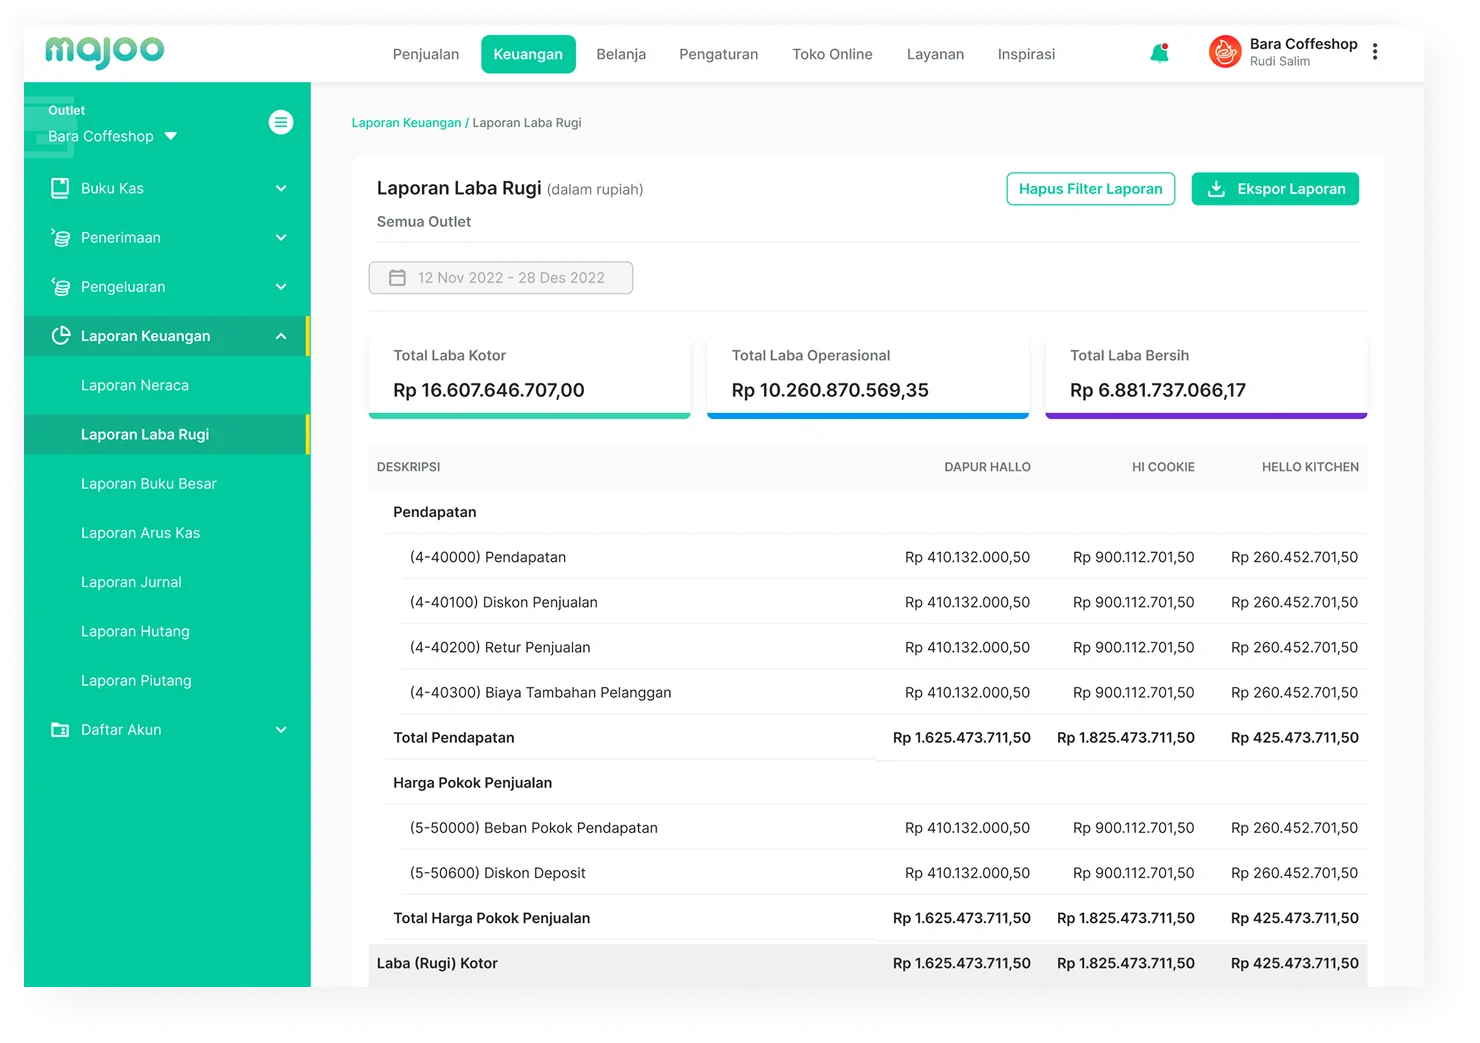Click the DAPUR HALLO column header

click(x=987, y=467)
